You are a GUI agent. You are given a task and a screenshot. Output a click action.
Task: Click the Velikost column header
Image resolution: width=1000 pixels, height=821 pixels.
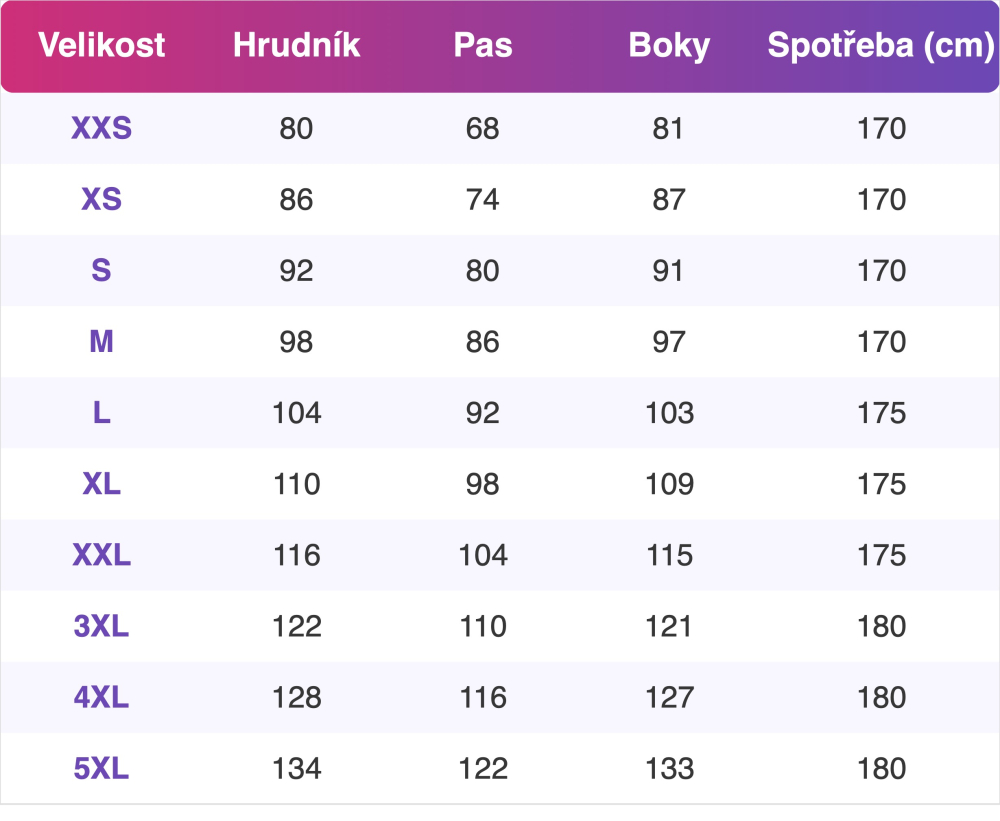point(101,45)
